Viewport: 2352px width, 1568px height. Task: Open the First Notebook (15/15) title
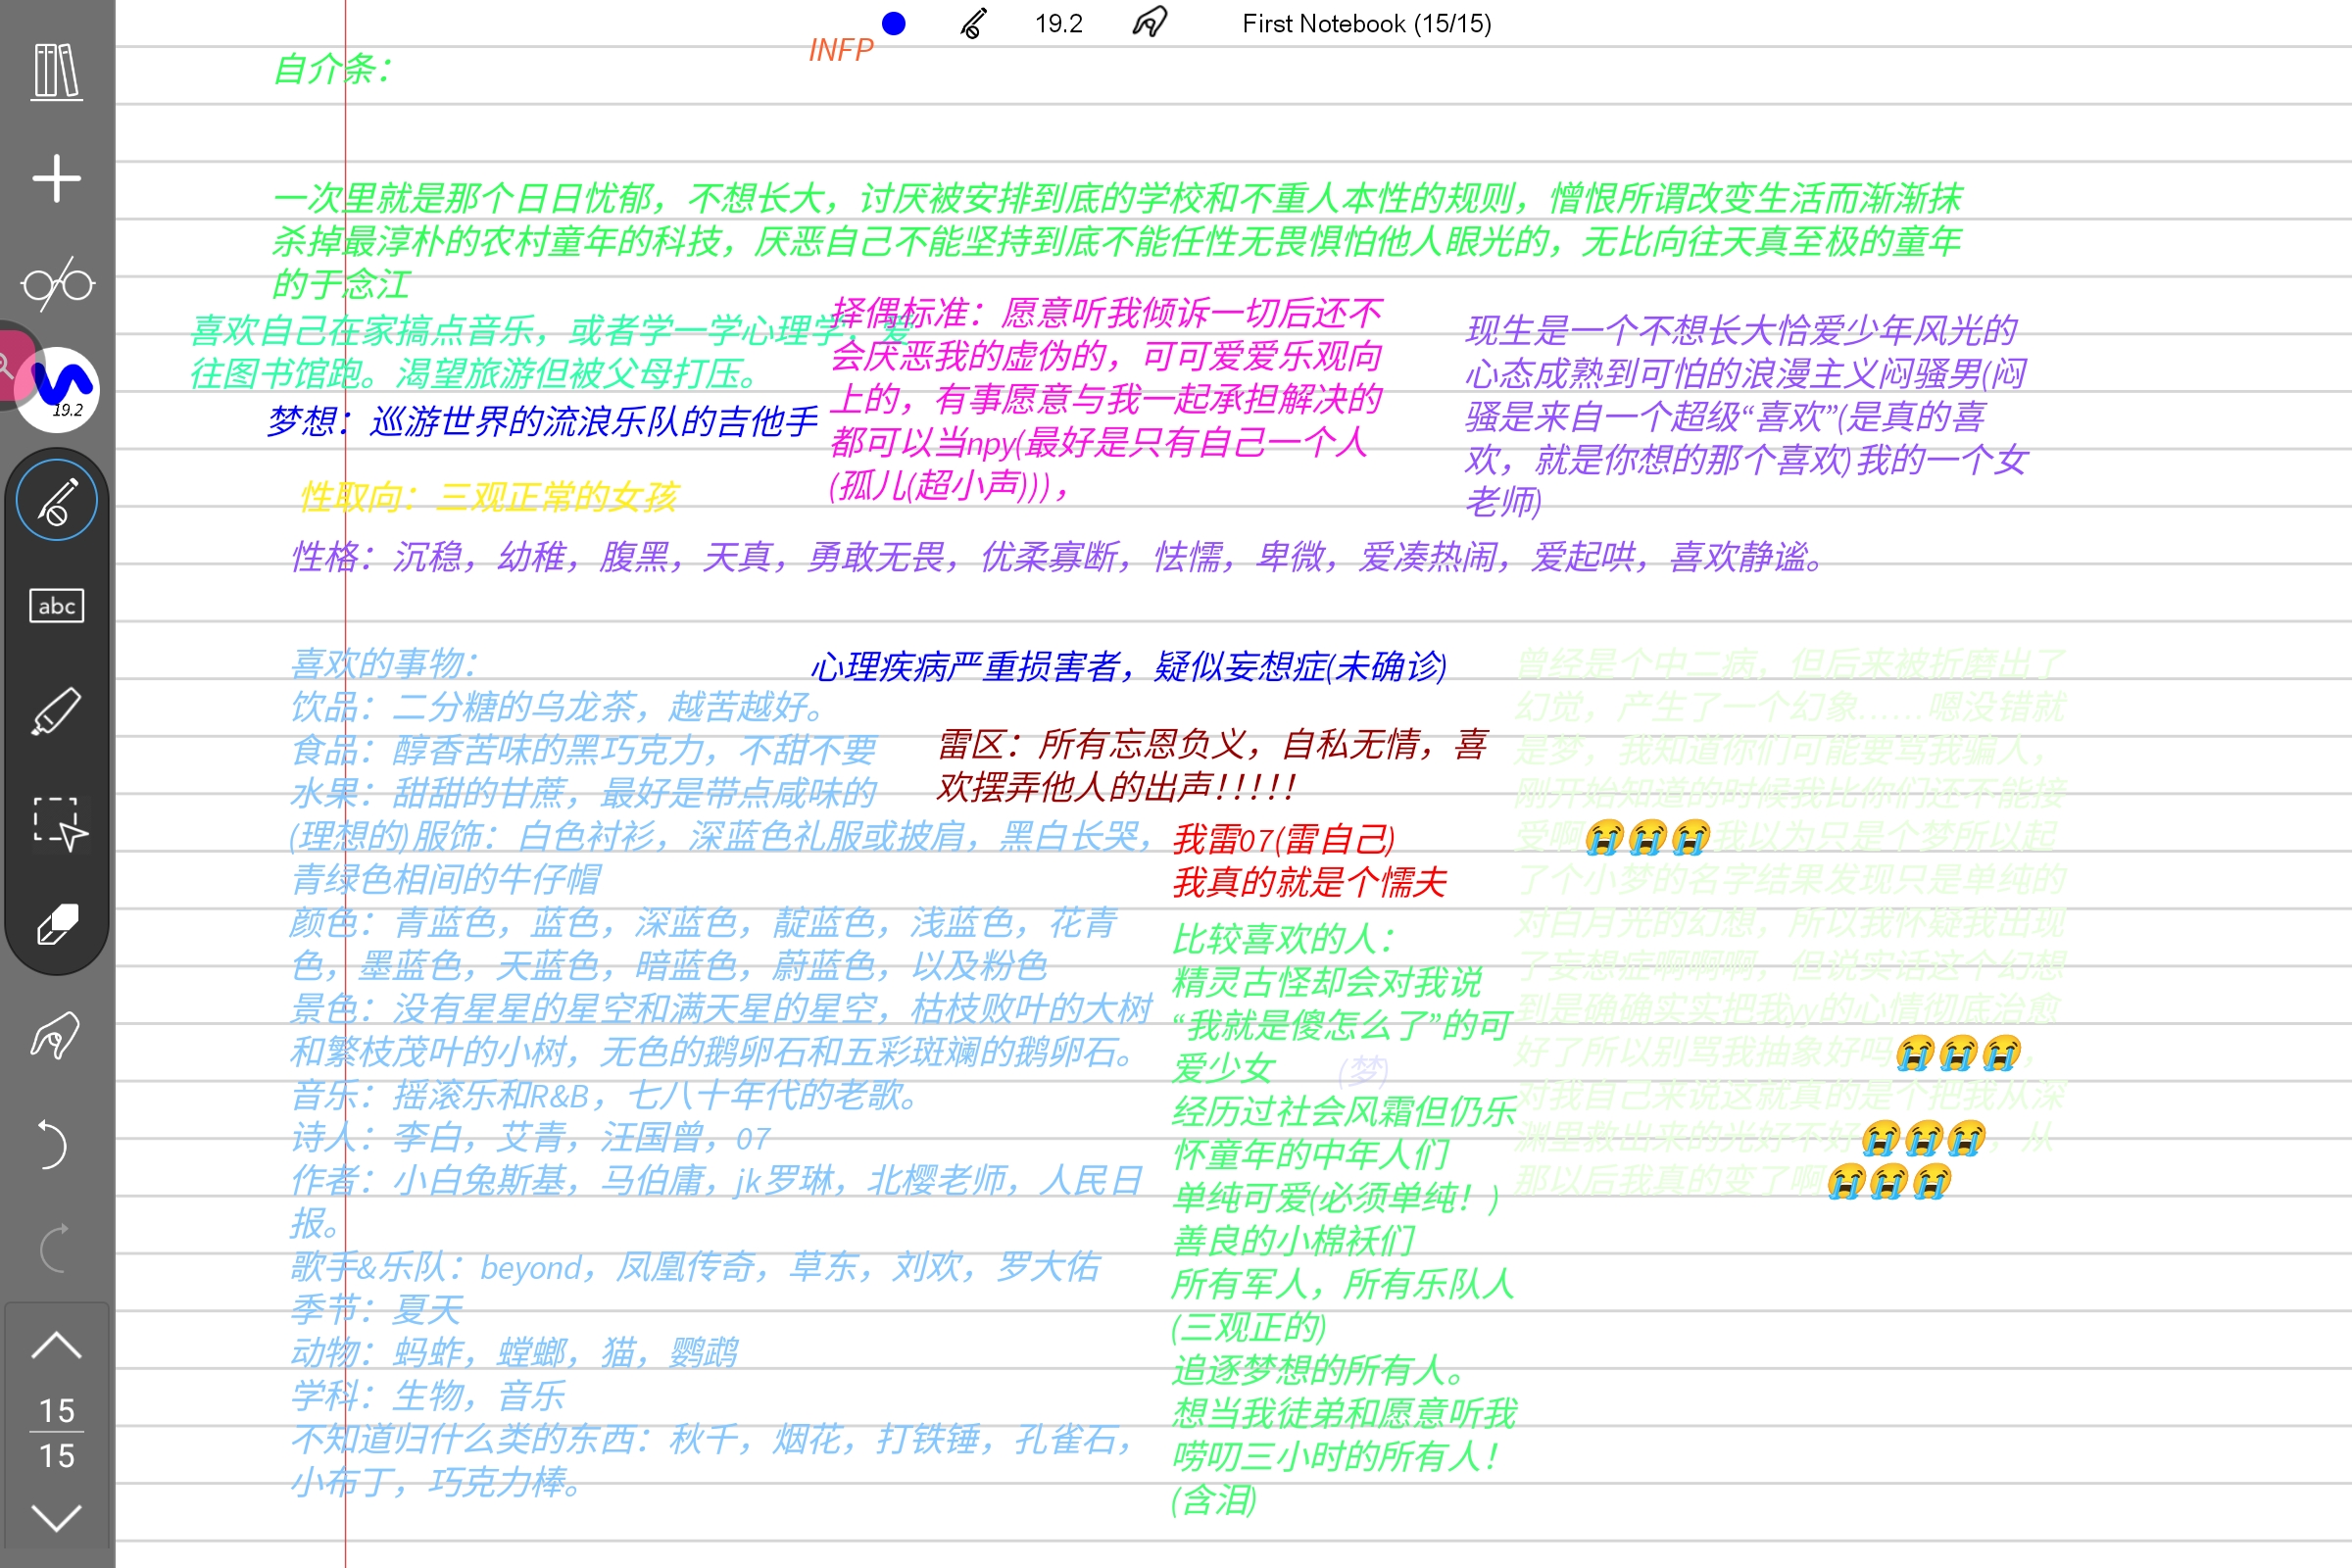(x=1366, y=23)
